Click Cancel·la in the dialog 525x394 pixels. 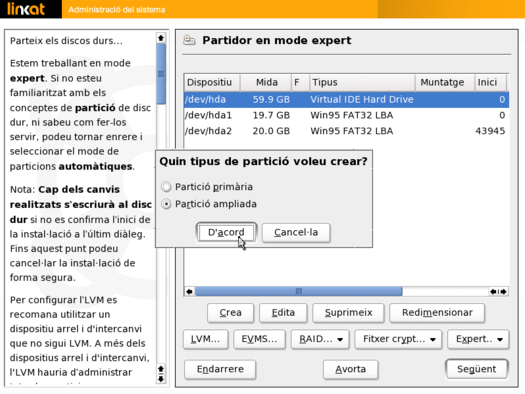click(x=296, y=232)
